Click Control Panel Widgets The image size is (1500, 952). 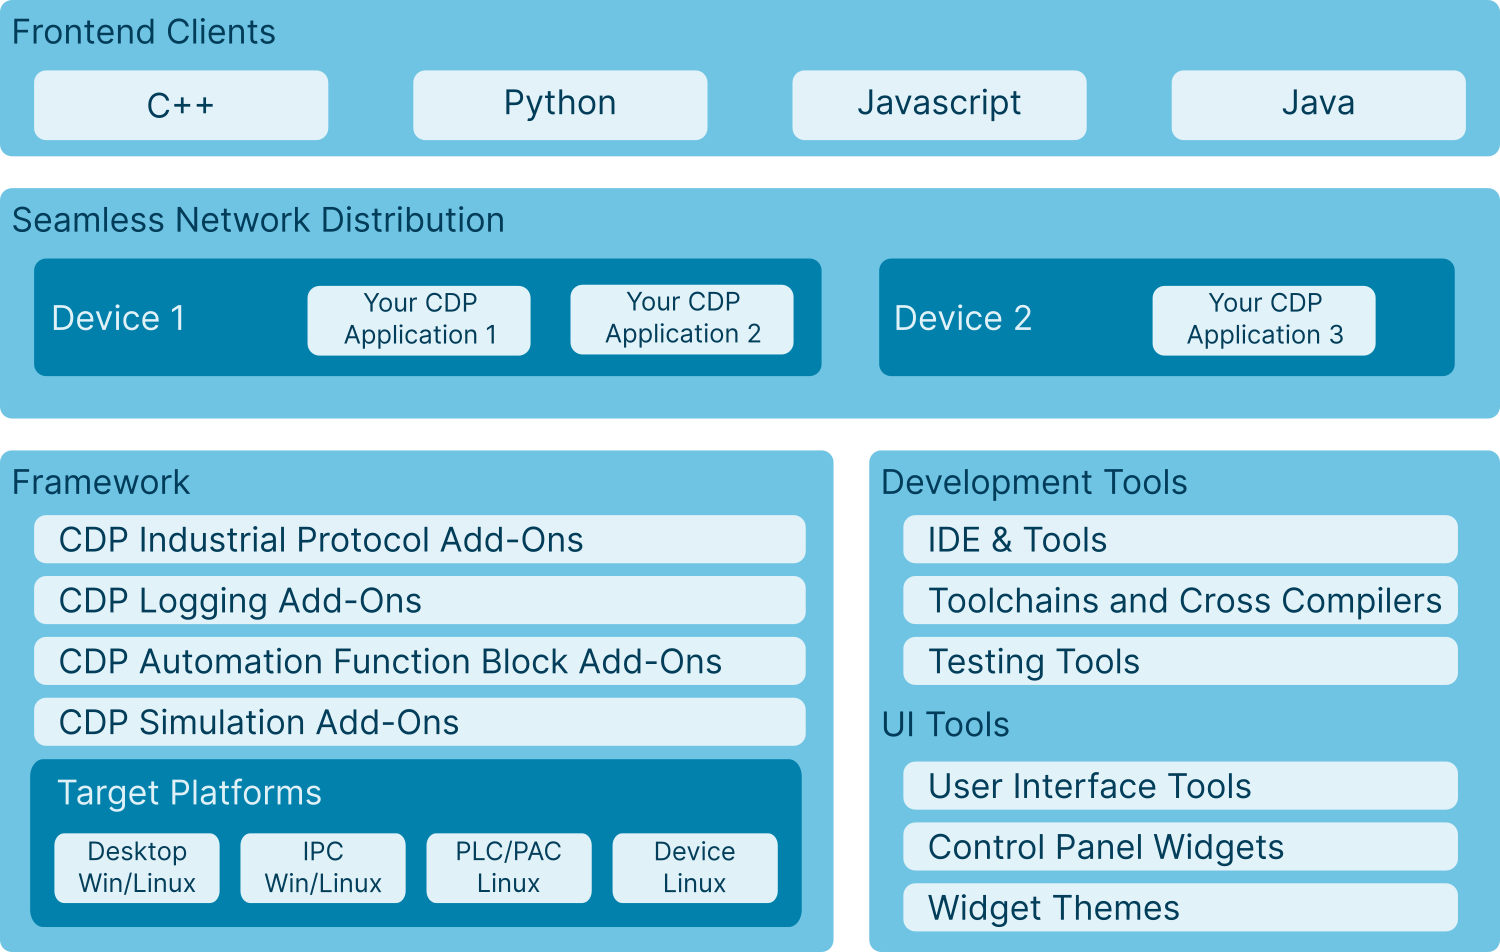coord(1180,847)
